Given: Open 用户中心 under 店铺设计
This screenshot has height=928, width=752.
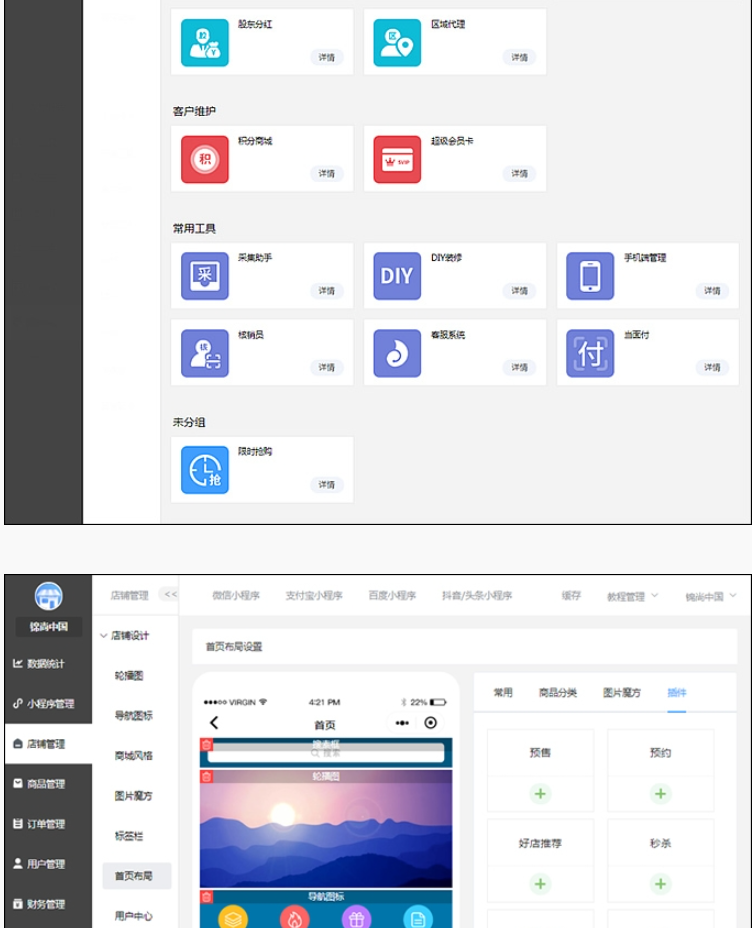Looking at the screenshot, I should (x=134, y=916).
